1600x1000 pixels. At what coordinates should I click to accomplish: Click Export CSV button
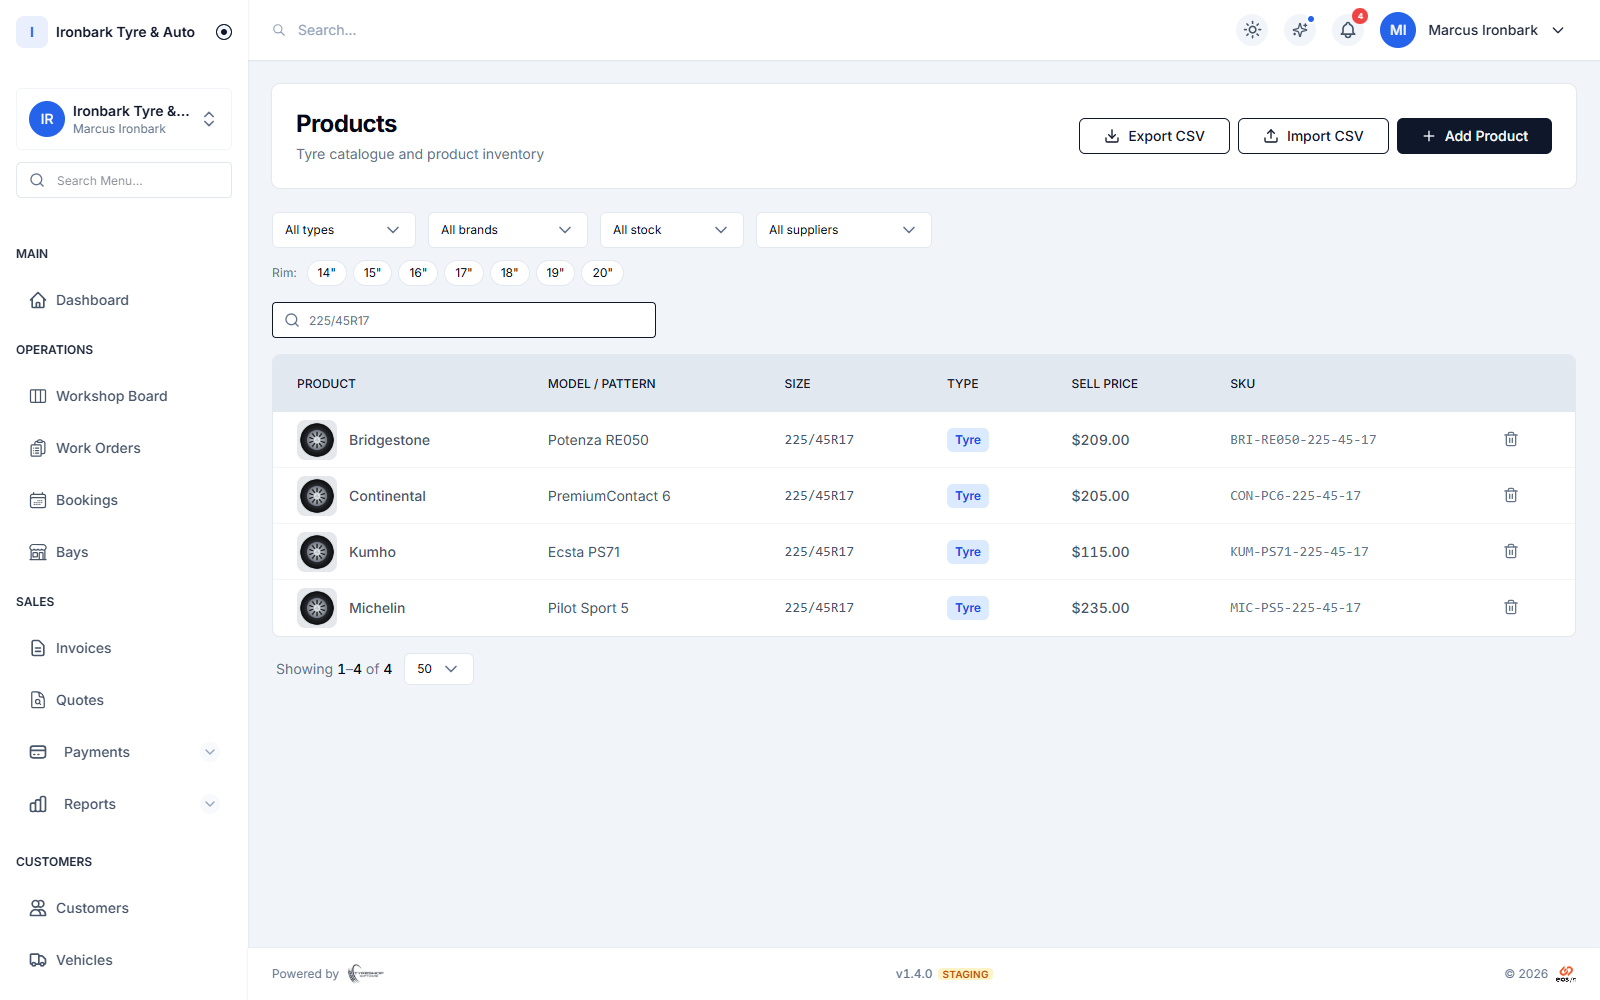pos(1154,136)
